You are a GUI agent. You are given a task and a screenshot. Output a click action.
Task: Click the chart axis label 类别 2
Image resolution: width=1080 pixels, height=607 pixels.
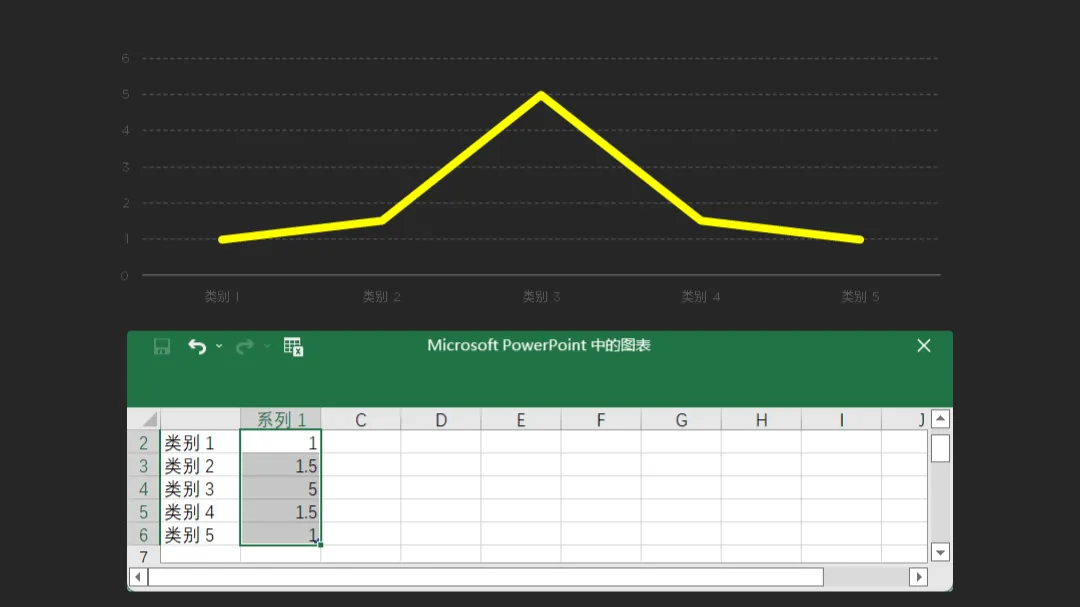click(382, 296)
